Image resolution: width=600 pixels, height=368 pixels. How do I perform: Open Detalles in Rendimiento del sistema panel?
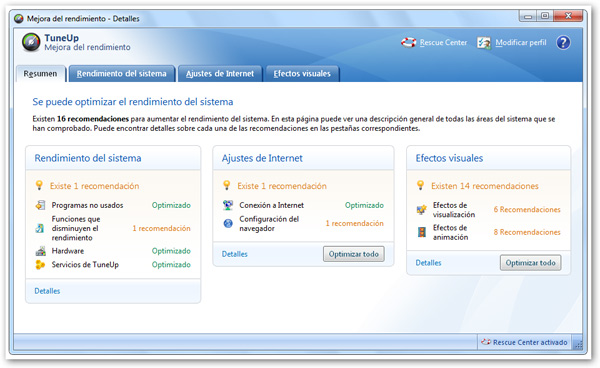(47, 291)
